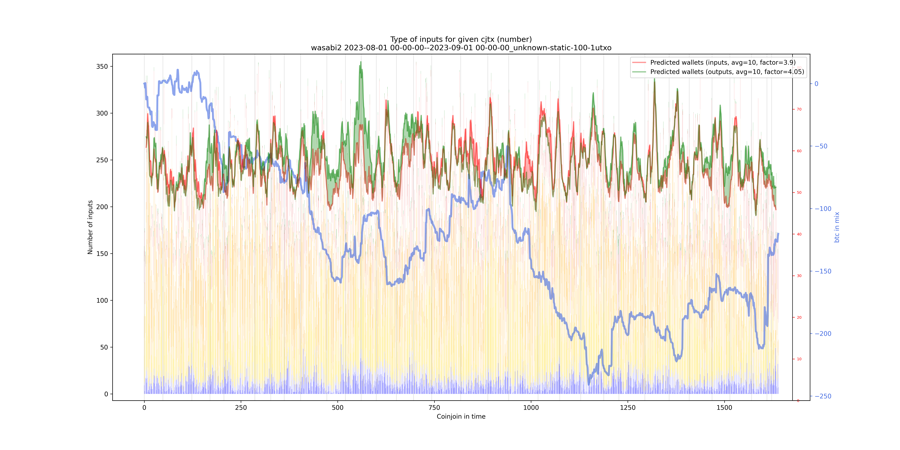Click the 'btc in mix' right axis label
This screenshot has height=450, width=900.
[x=837, y=227]
